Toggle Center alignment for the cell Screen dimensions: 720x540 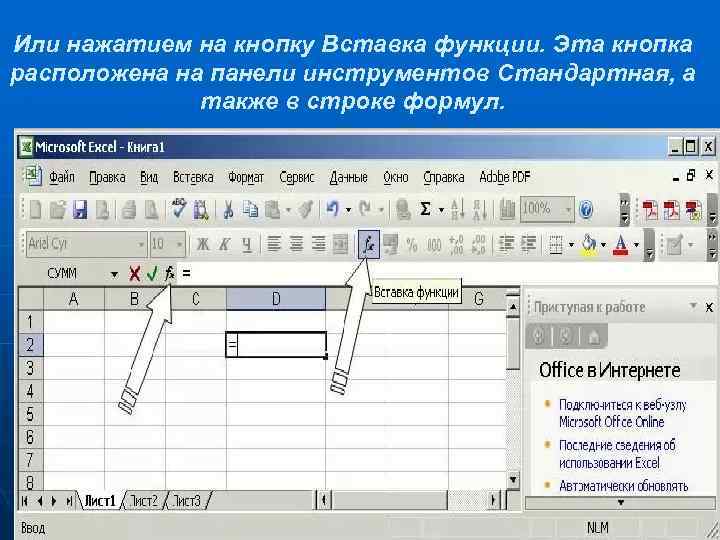296,244
